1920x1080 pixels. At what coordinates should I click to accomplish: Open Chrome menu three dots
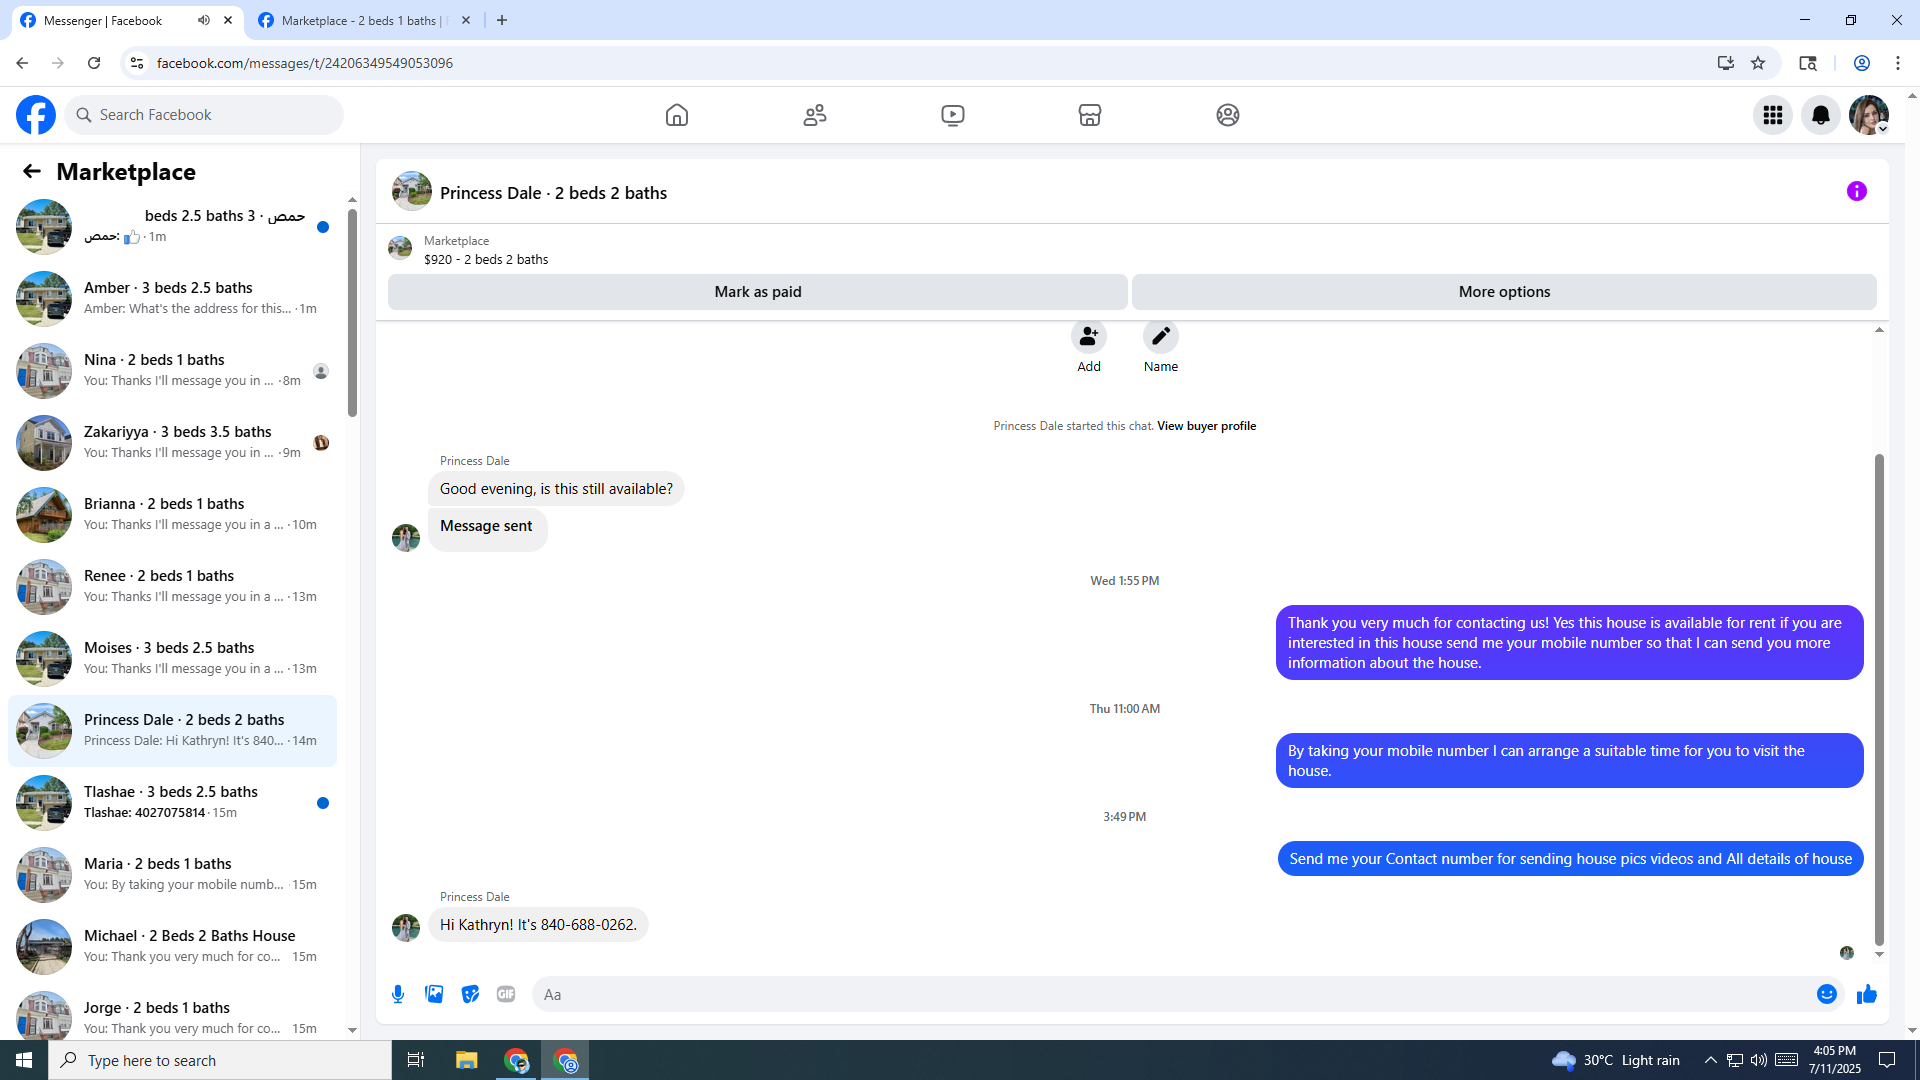(1898, 63)
